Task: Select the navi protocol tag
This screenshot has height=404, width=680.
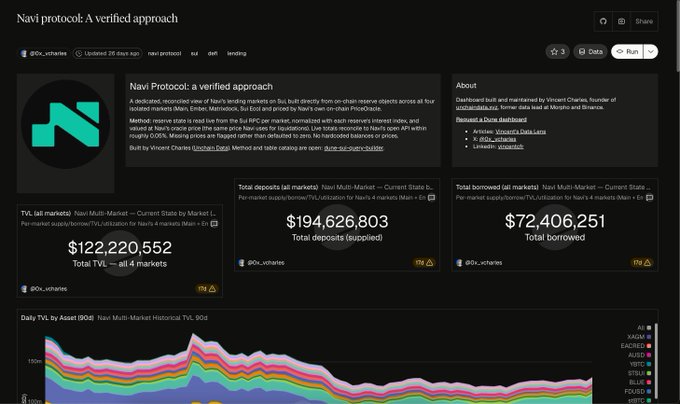Action: coord(164,53)
